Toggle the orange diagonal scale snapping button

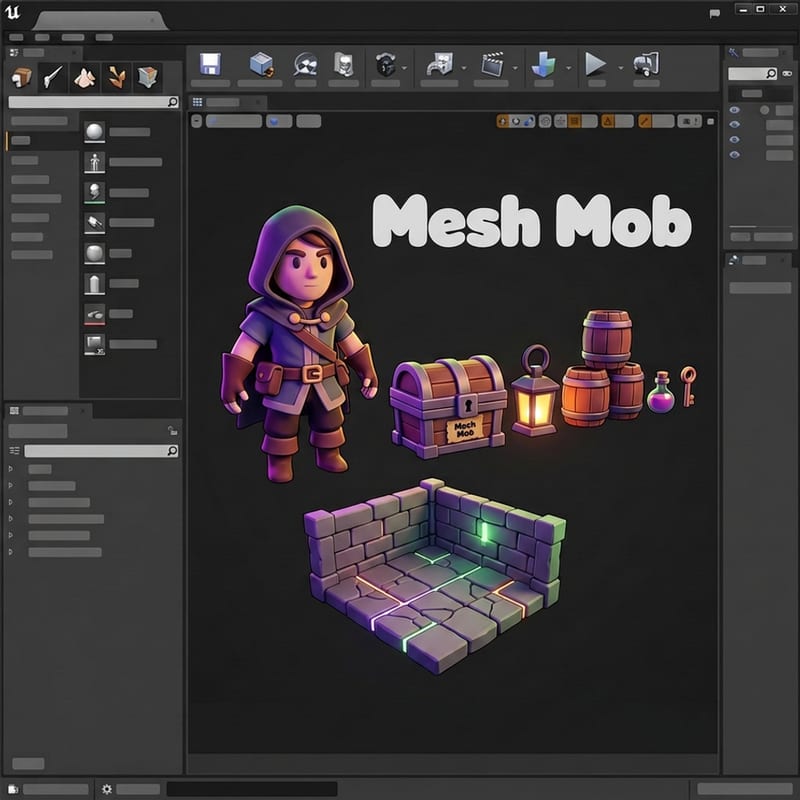coord(644,121)
